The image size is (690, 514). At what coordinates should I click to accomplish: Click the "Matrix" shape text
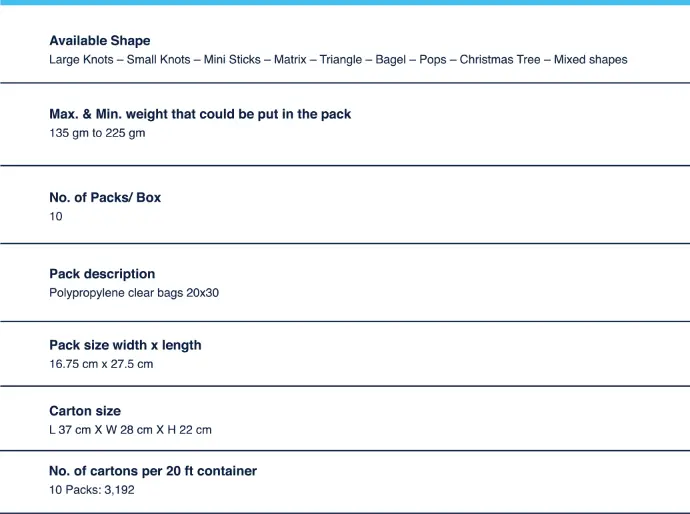(x=290, y=60)
